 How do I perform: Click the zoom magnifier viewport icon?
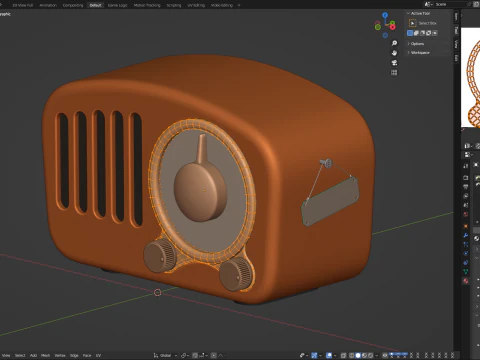coord(394,43)
